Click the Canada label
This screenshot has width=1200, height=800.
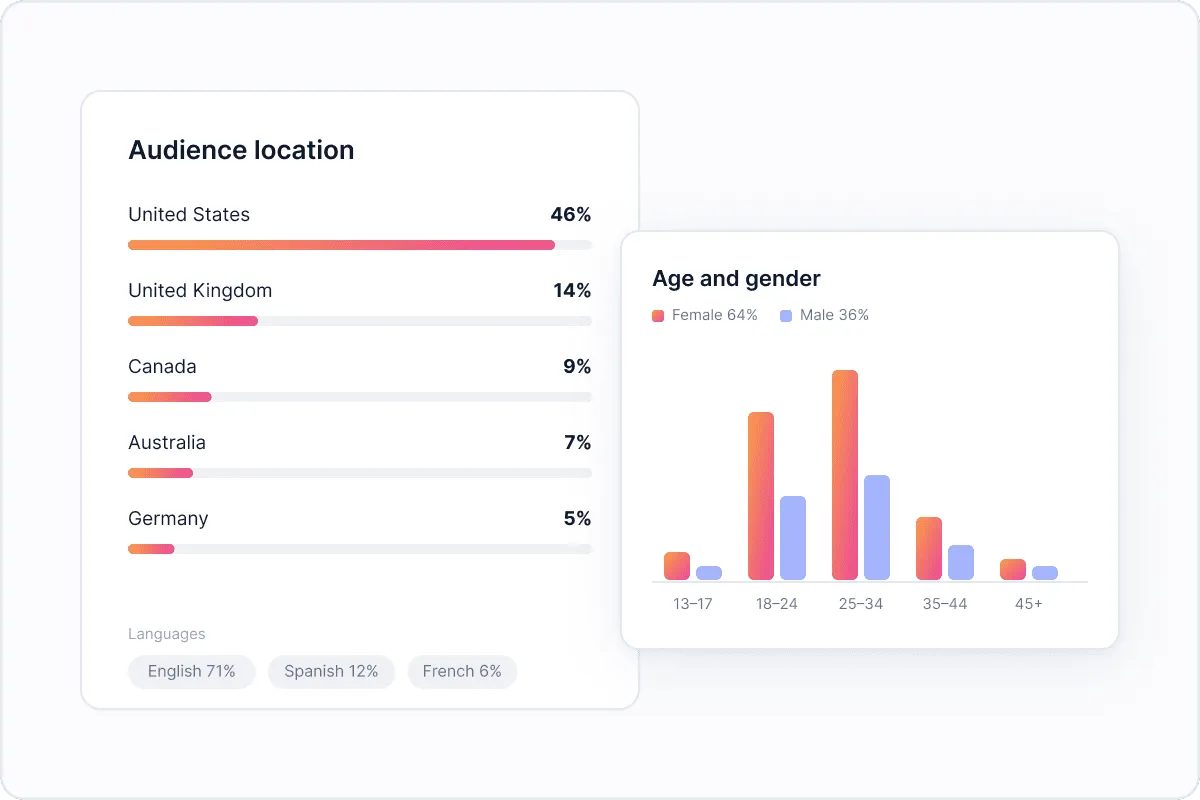162,366
